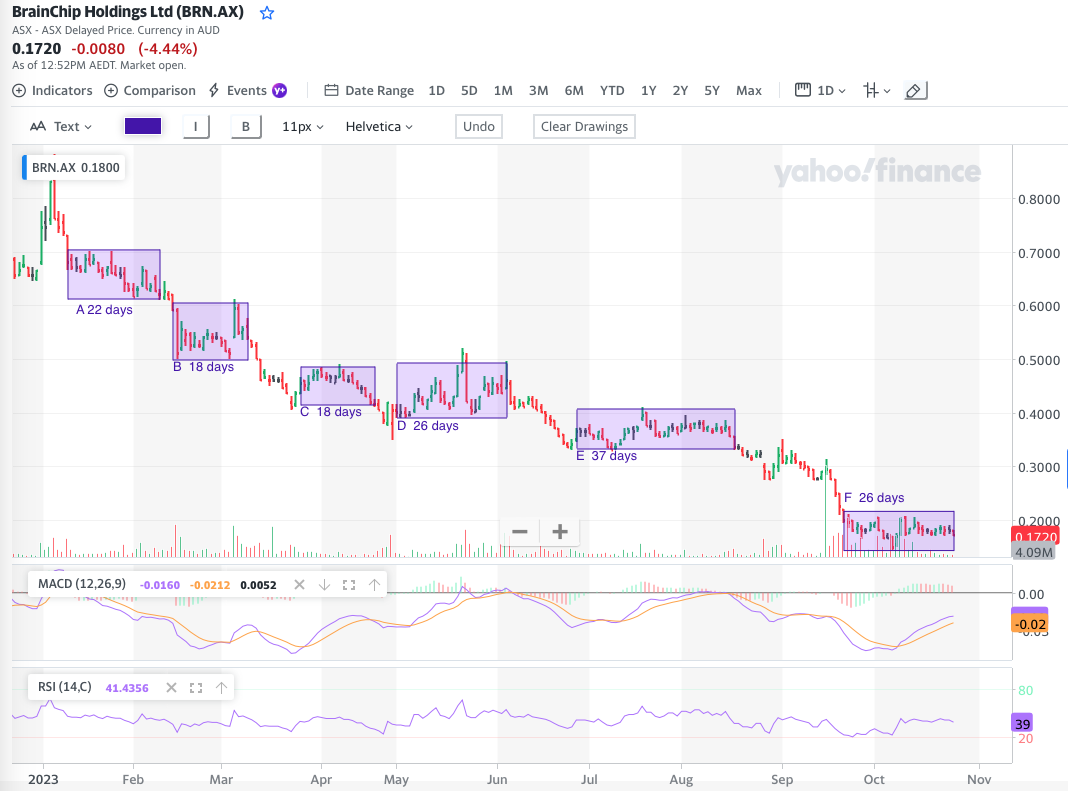Select the 1M date range
The height and width of the screenshot is (791, 1068).
coord(503,91)
